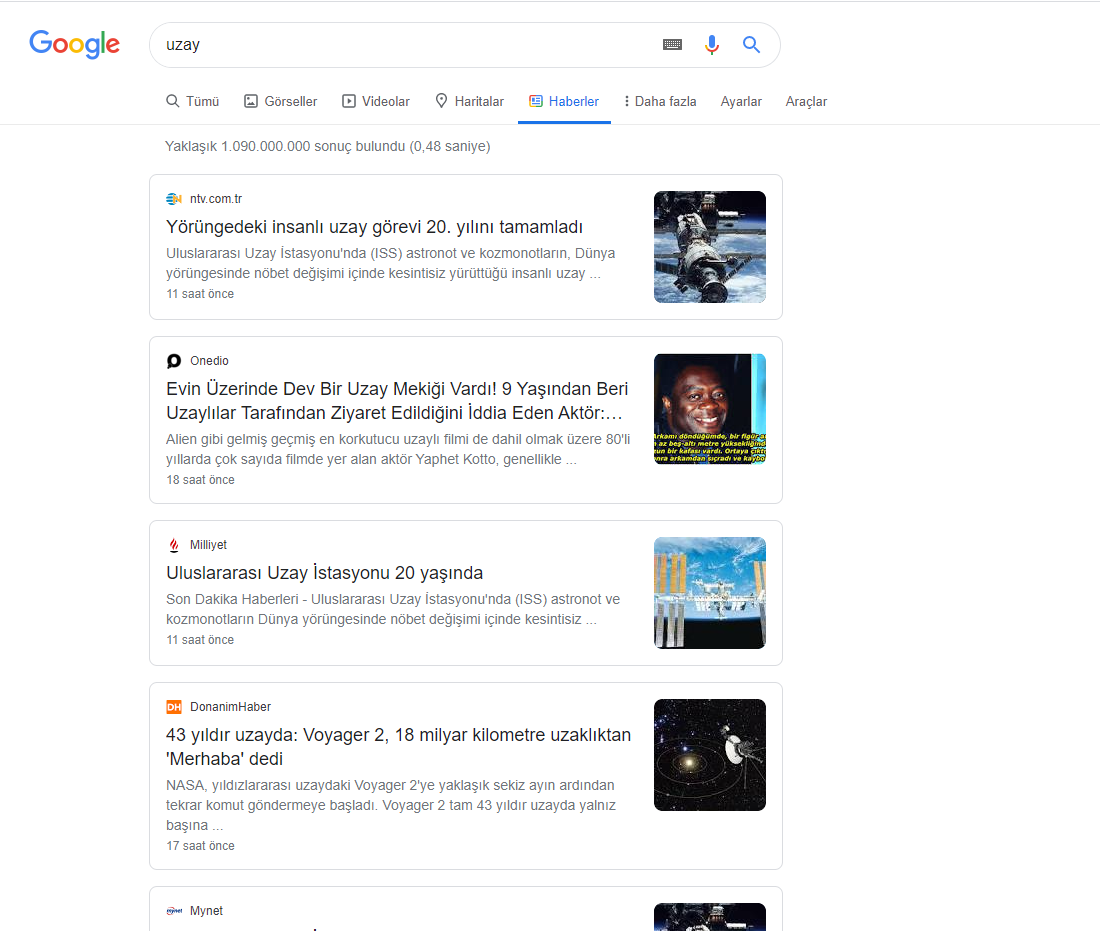
Task: Start voice search with microphone icon
Action: 711,45
